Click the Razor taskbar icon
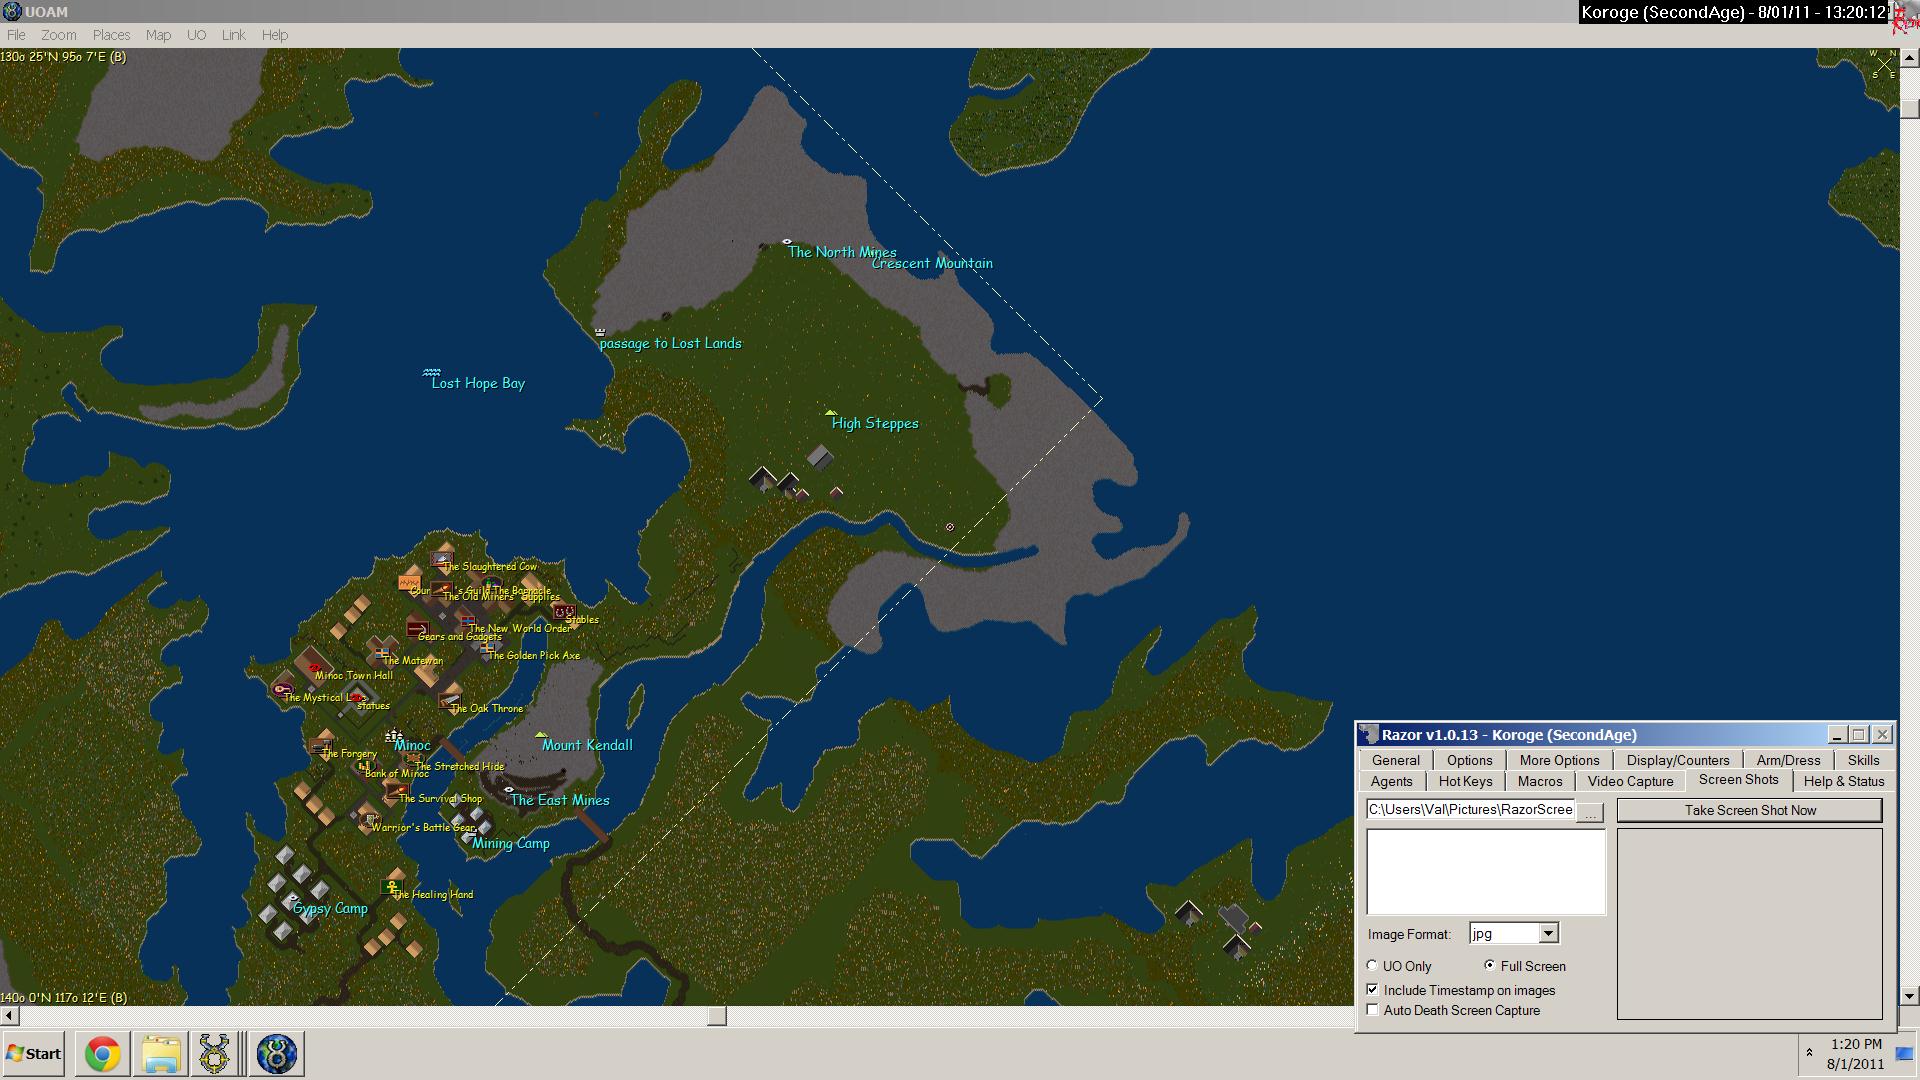This screenshot has height=1080, width=1920. (x=215, y=1054)
